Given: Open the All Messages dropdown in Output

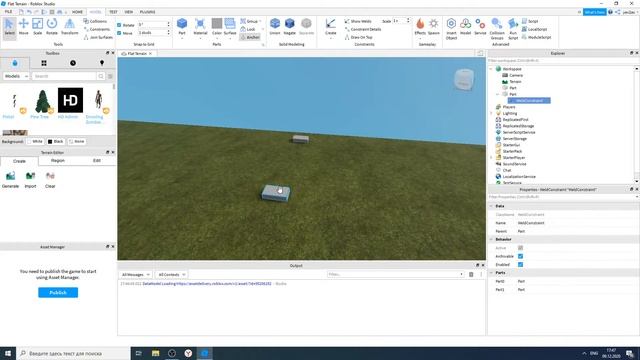Looking at the screenshot, I should tap(136, 275).
